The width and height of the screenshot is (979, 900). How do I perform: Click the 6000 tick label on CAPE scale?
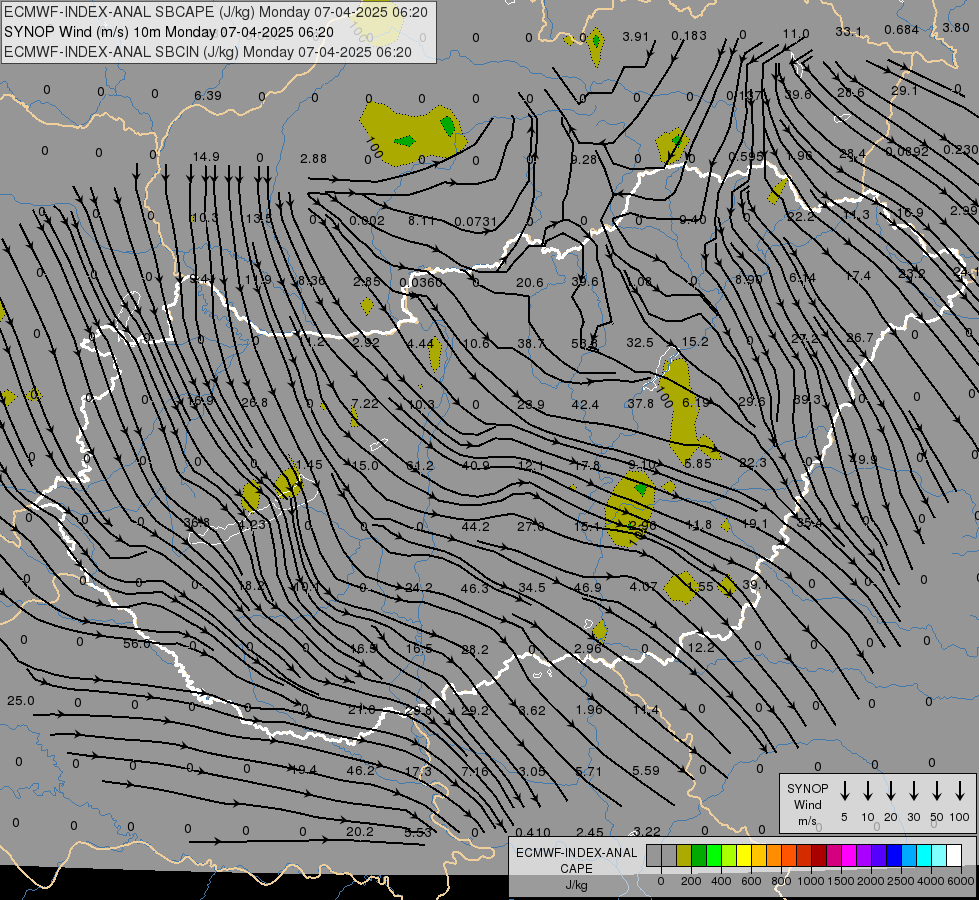pos(959,881)
